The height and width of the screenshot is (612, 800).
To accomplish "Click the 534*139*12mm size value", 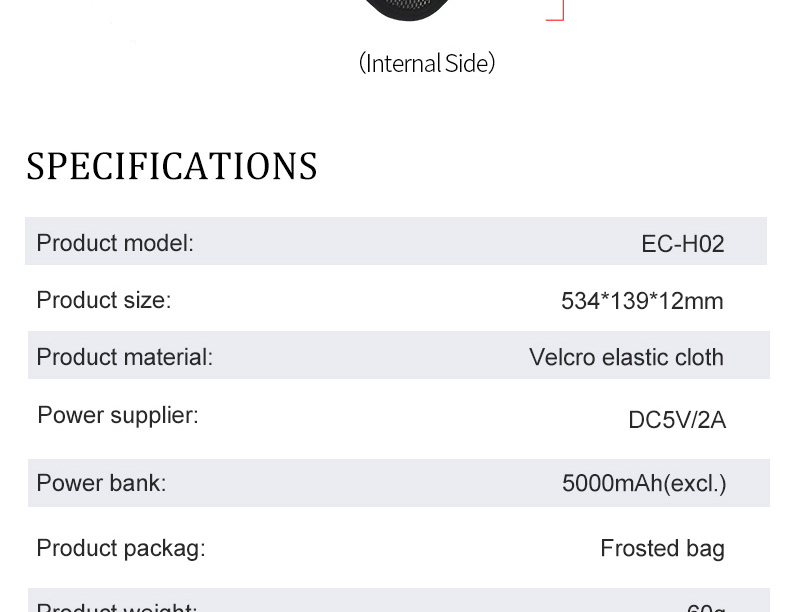I will point(642,301).
